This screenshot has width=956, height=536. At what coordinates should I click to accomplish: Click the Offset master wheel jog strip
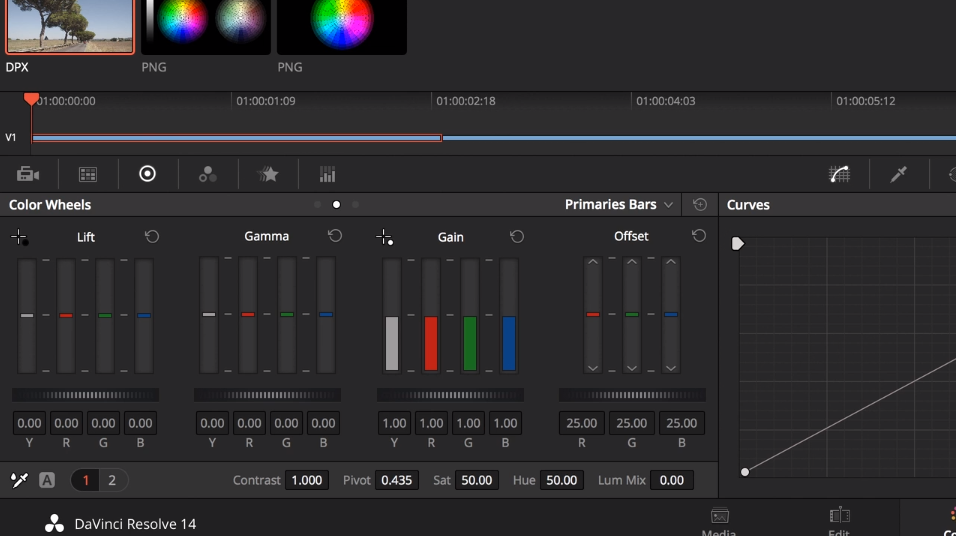point(632,395)
